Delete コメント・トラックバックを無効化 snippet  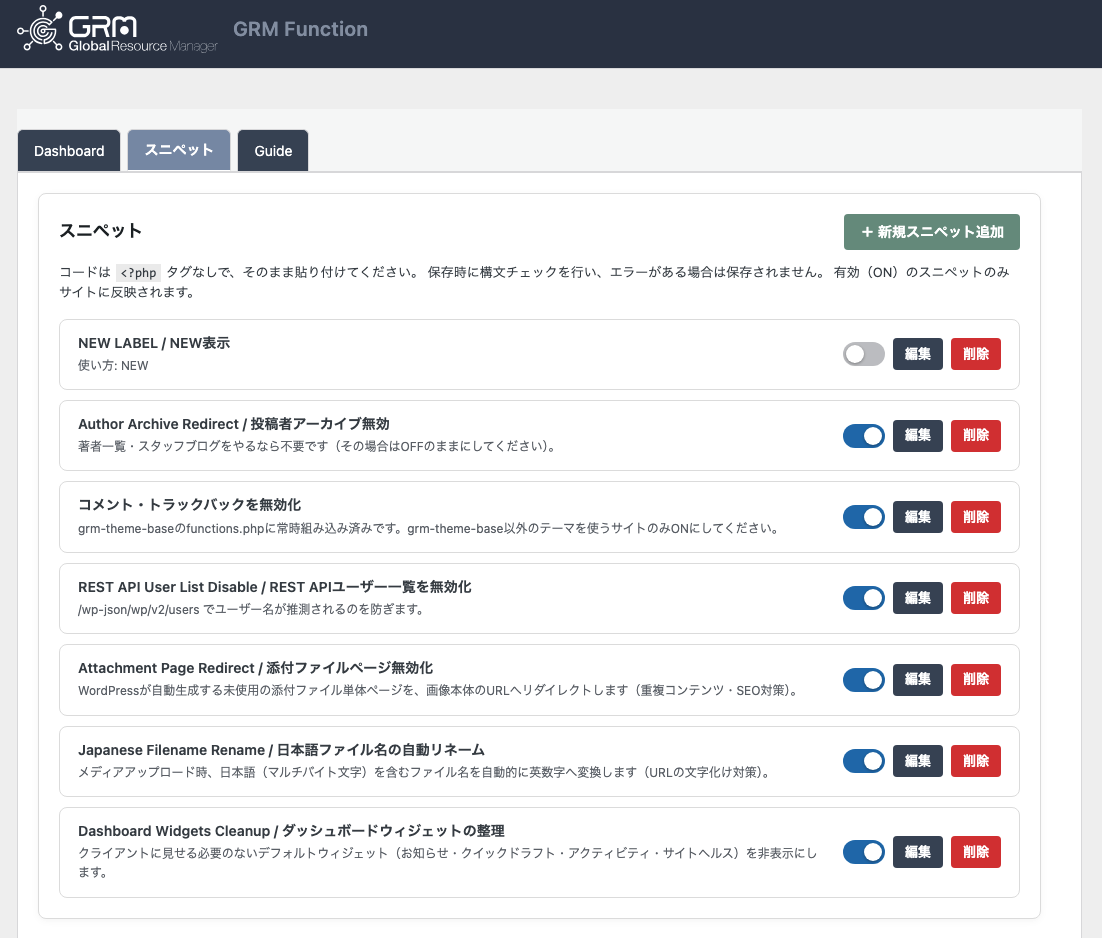click(x=975, y=517)
